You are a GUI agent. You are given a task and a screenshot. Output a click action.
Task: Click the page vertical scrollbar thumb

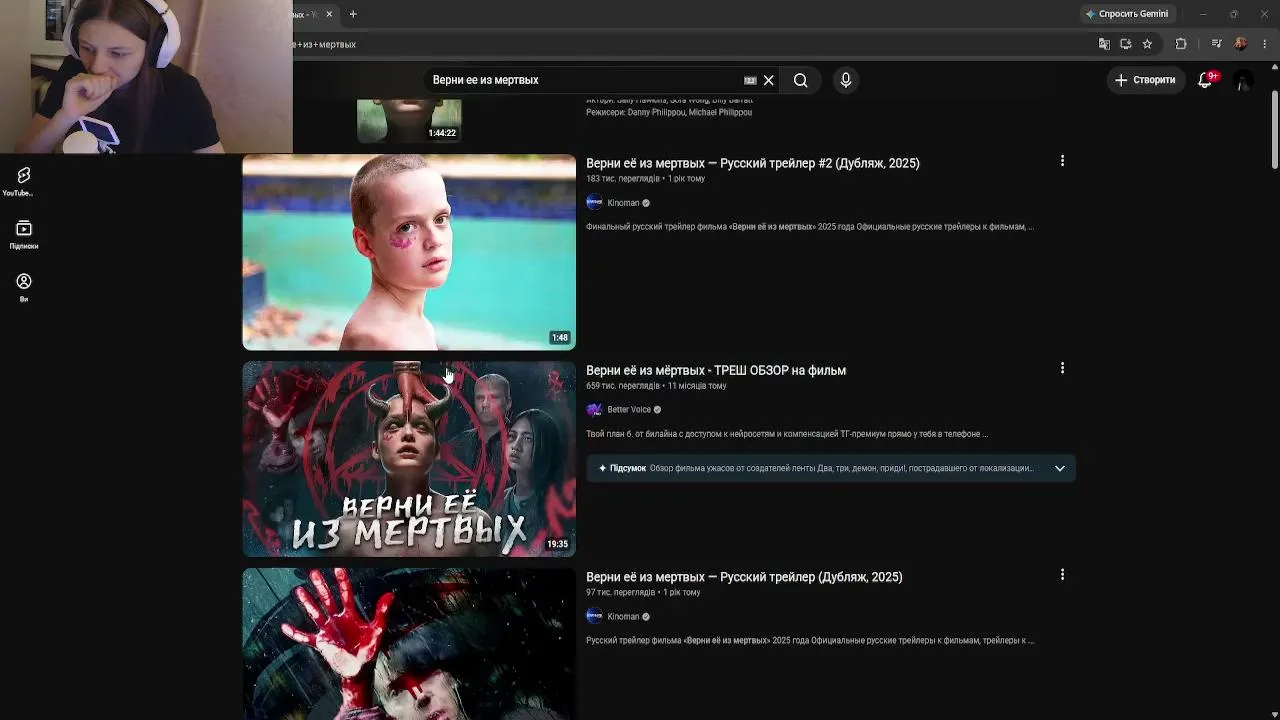[x=1274, y=130]
